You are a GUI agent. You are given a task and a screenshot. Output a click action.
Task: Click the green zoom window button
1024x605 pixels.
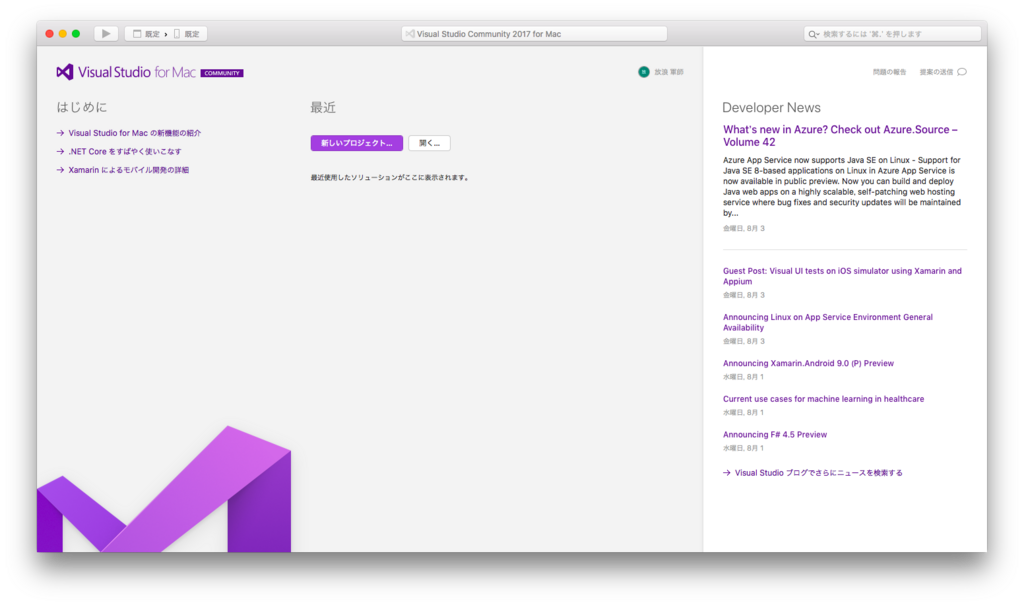coord(76,33)
